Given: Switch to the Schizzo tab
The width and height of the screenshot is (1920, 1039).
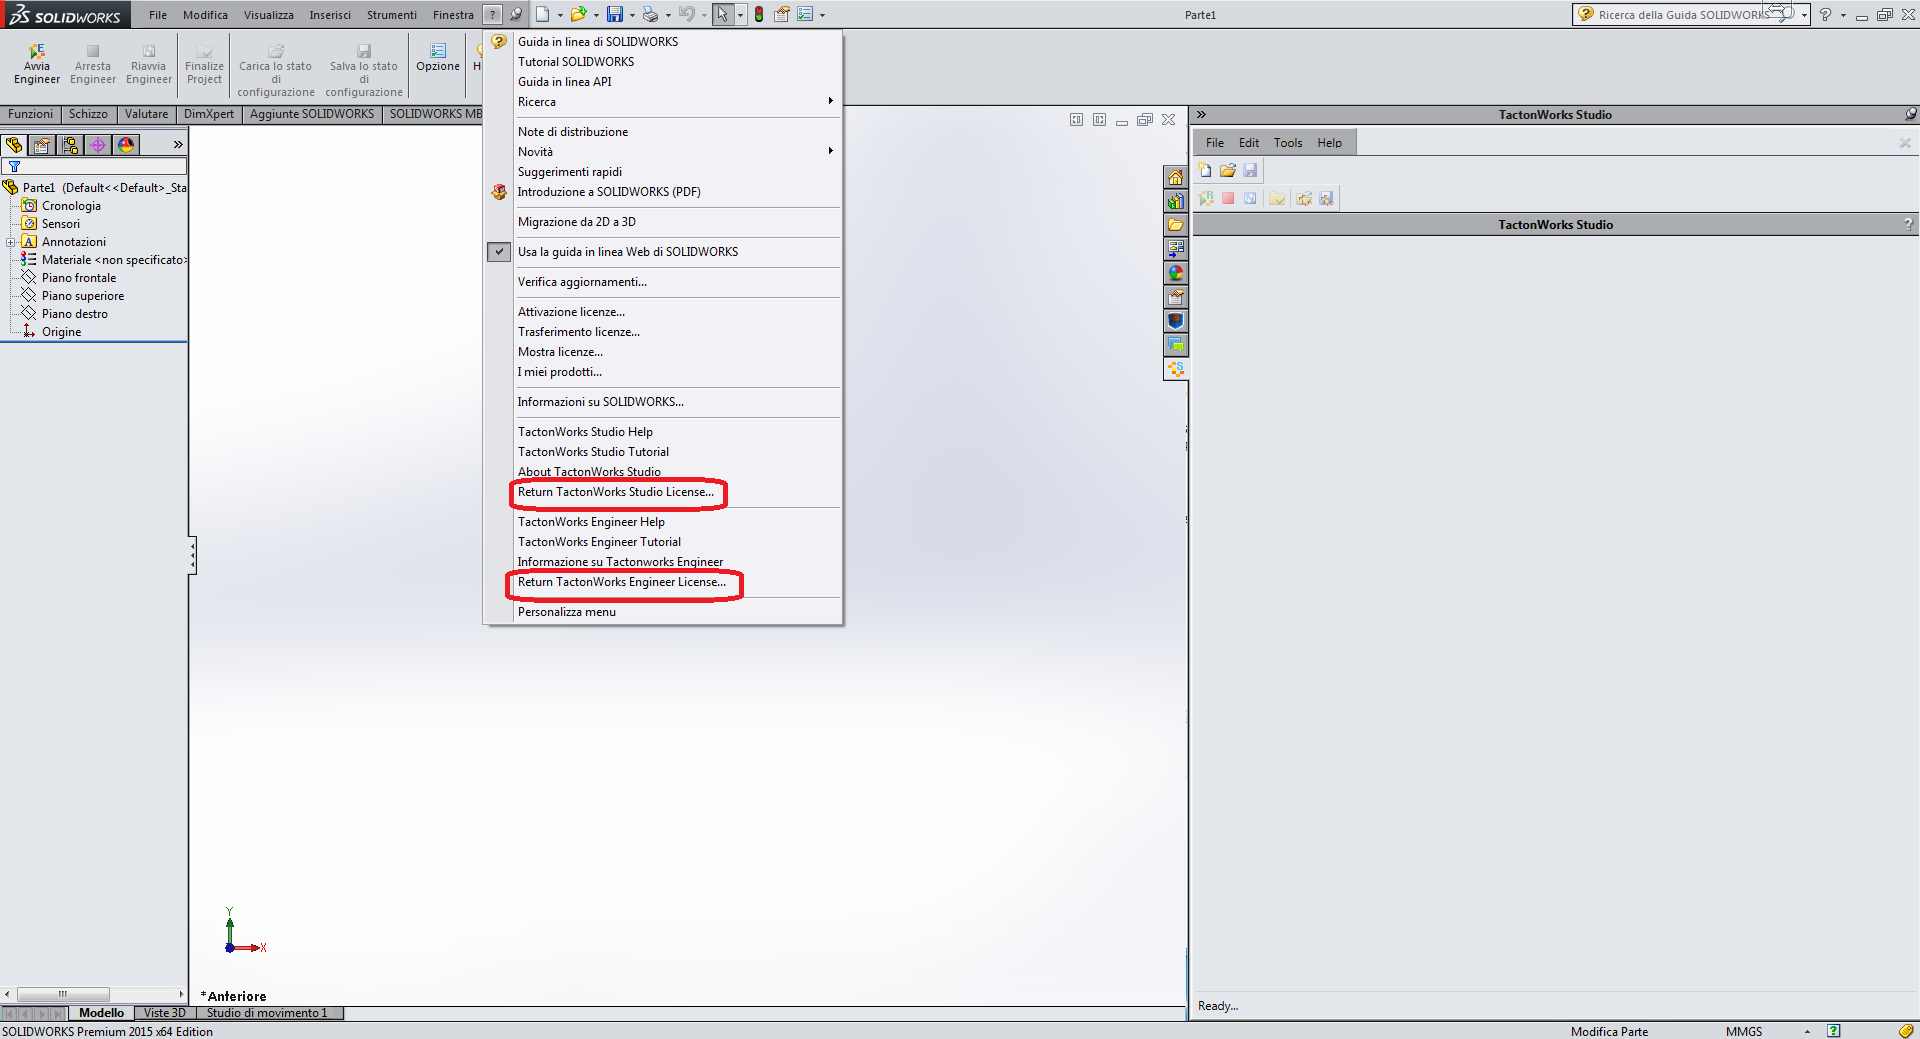Looking at the screenshot, I should tap(88, 114).
